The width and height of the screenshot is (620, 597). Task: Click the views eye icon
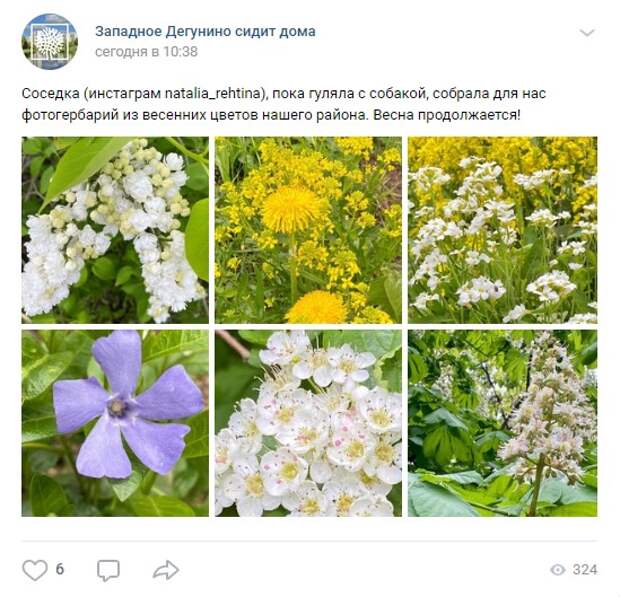coord(558,570)
